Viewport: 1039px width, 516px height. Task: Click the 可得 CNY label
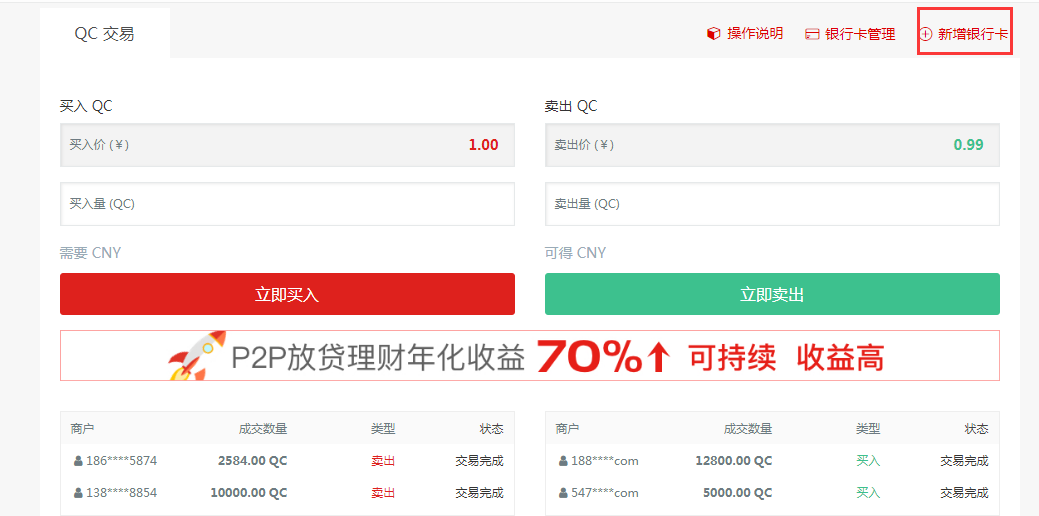576,252
